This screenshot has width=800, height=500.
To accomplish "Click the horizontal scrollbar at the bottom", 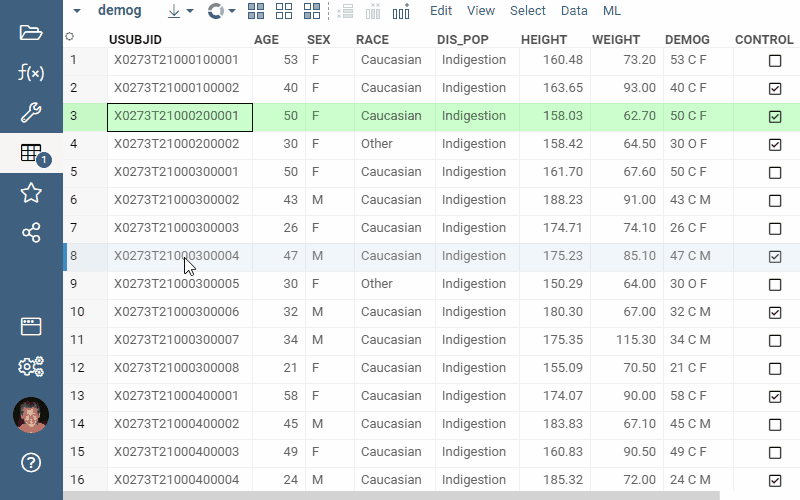I will point(390,495).
